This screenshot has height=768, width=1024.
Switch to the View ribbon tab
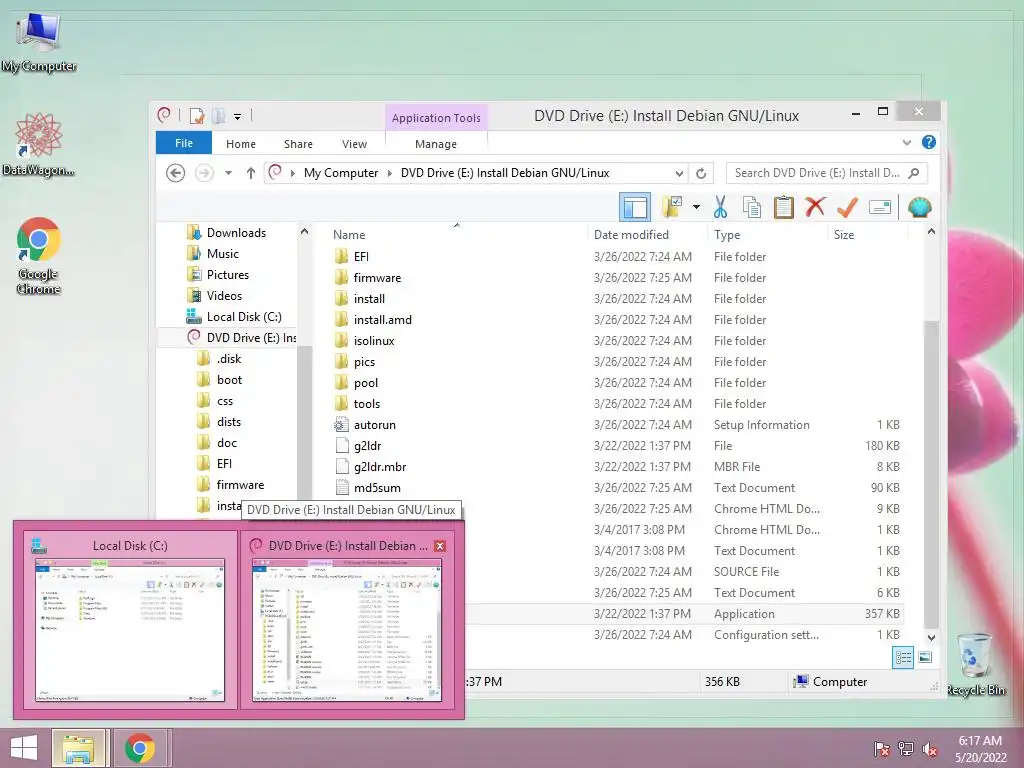point(355,144)
